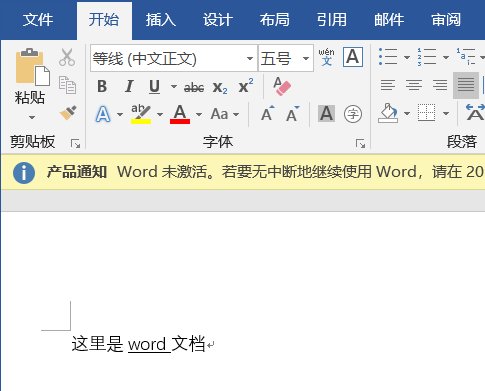This screenshot has height=391, width=485.
Task: Place cursor after 文档 in document
Action: coord(206,344)
